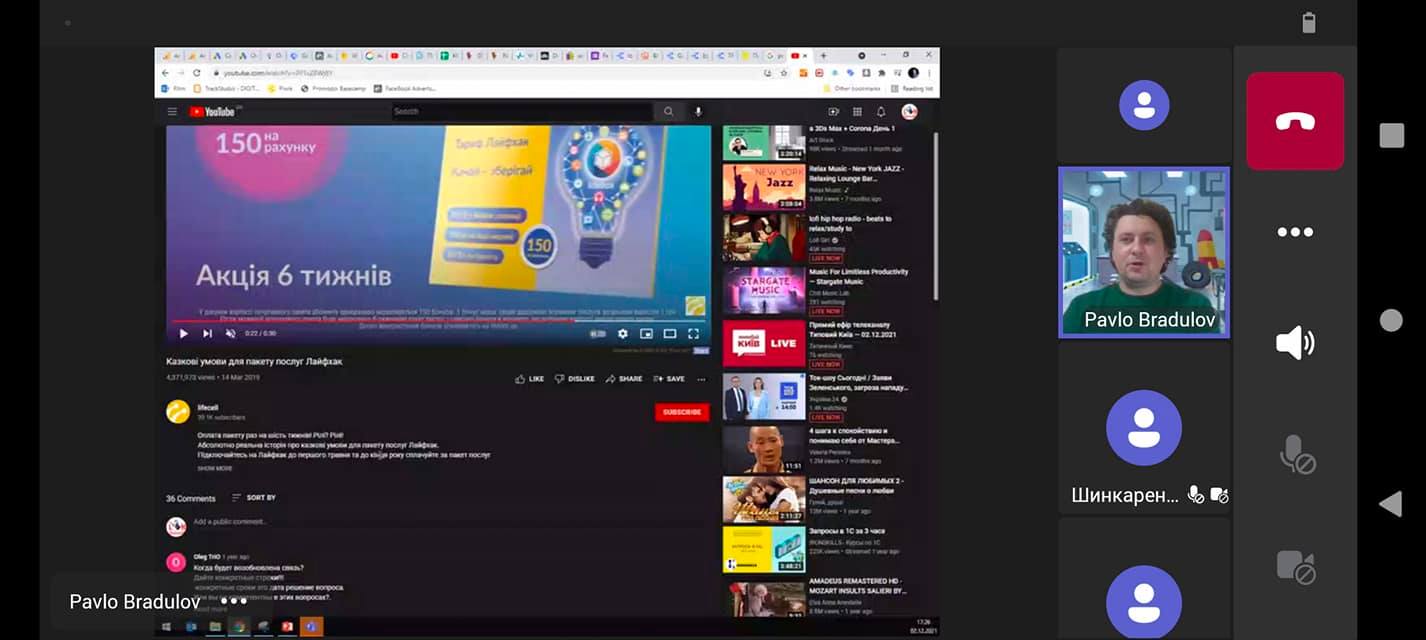Viewport: 1426px width, 640px height.
Task: Open the three-dot more options in call controls
Action: pyautogui.click(x=1295, y=232)
